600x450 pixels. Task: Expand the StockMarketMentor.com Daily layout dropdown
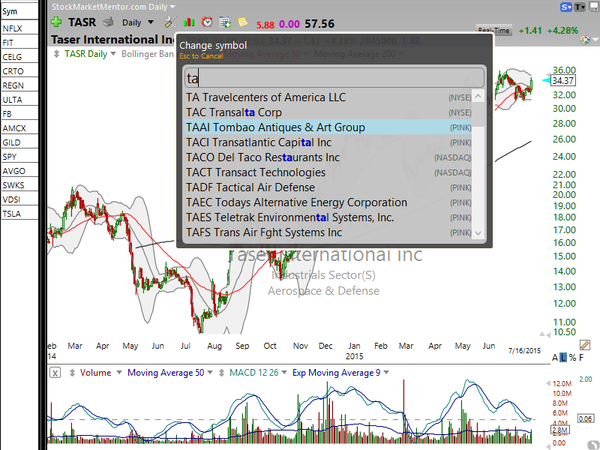pyautogui.click(x=173, y=7)
